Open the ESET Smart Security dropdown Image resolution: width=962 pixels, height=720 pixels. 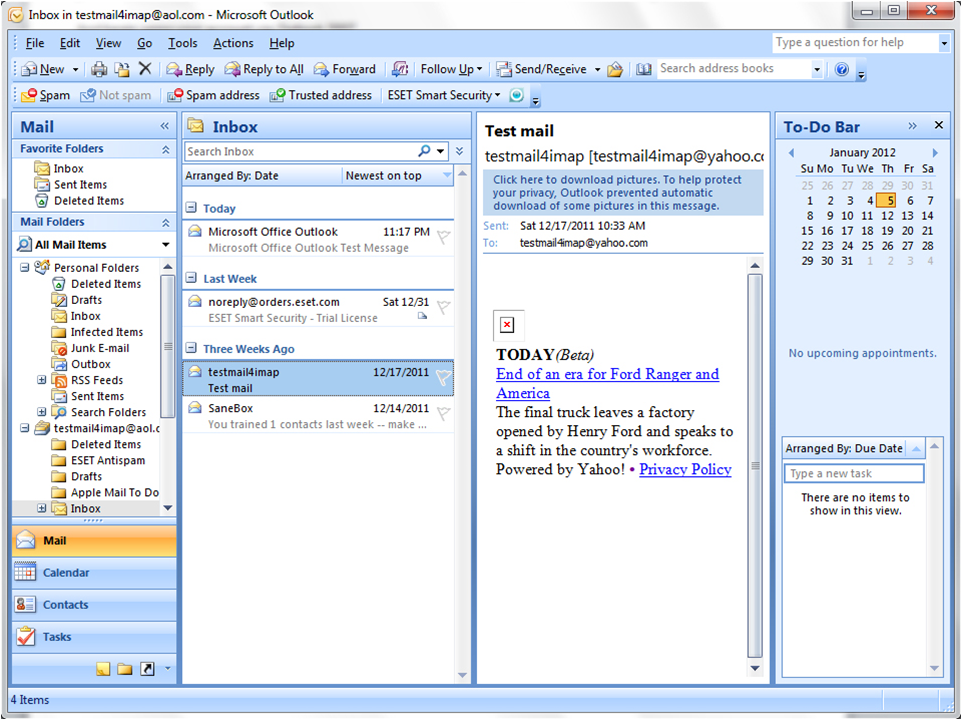[x=444, y=96]
